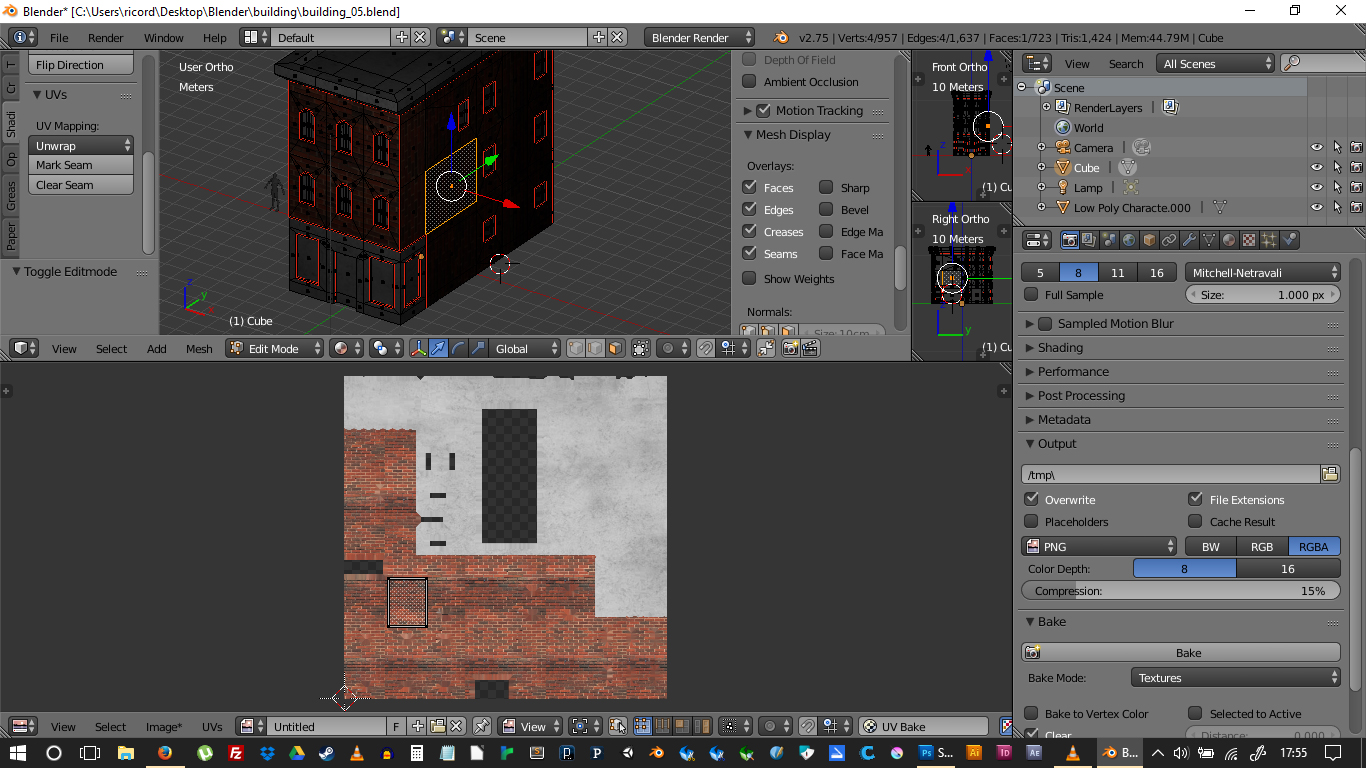This screenshot has width=1366, height=768.
Task: Open the Bake Mode Textures dropdown
Action: click(1235, 678)
